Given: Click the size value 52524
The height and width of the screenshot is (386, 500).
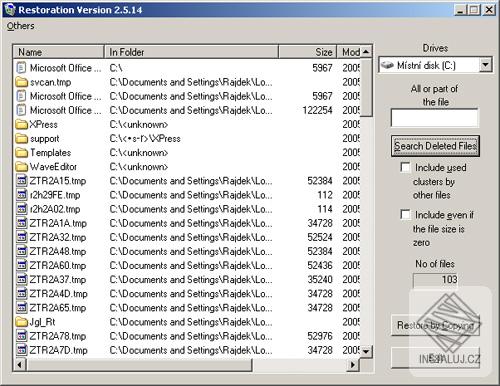Looking at the screenshot, I should [320, 237].
